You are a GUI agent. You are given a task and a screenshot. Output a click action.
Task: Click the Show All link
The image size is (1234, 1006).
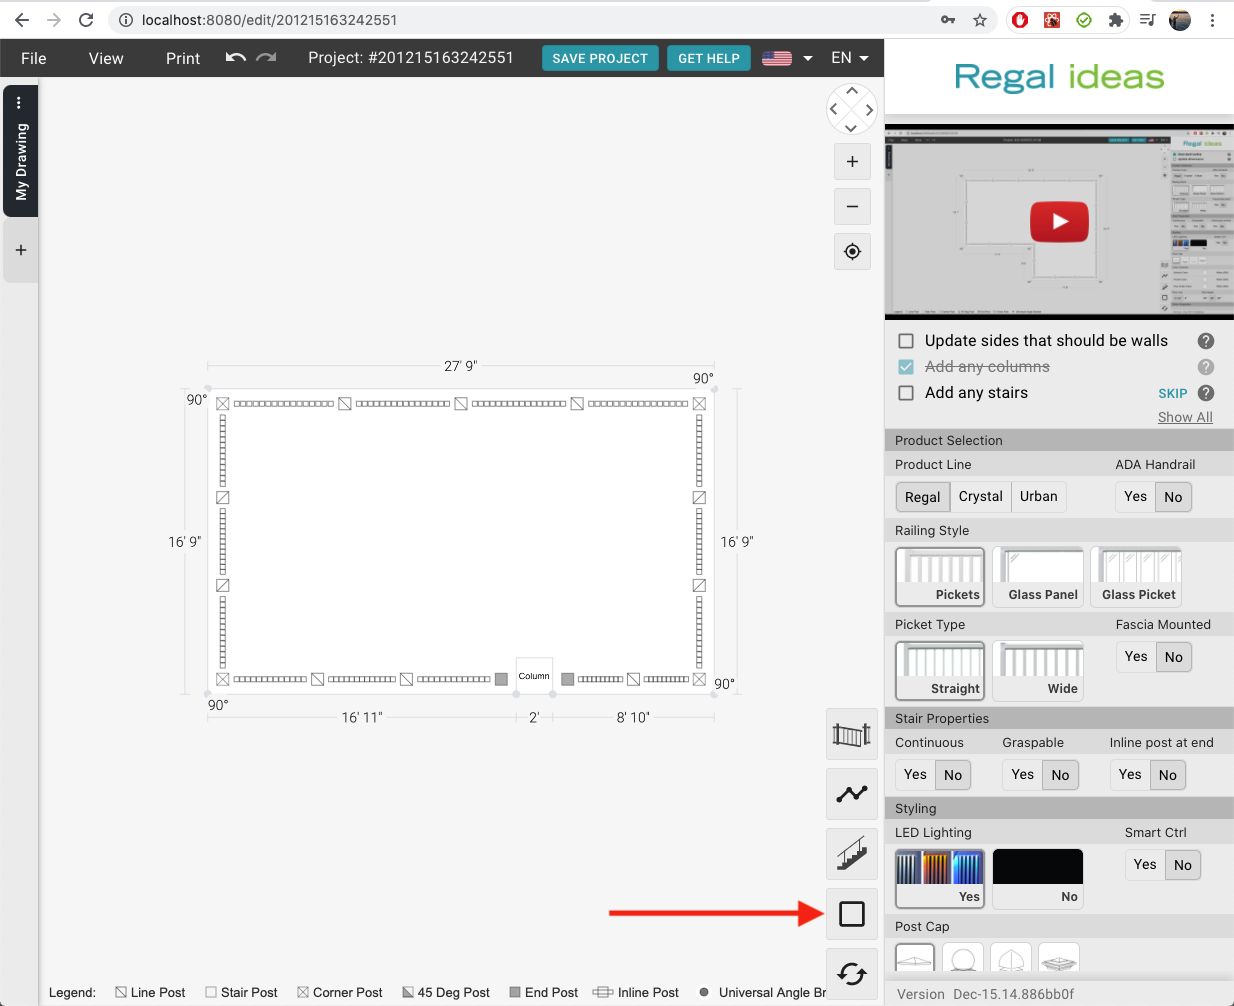1184,417
